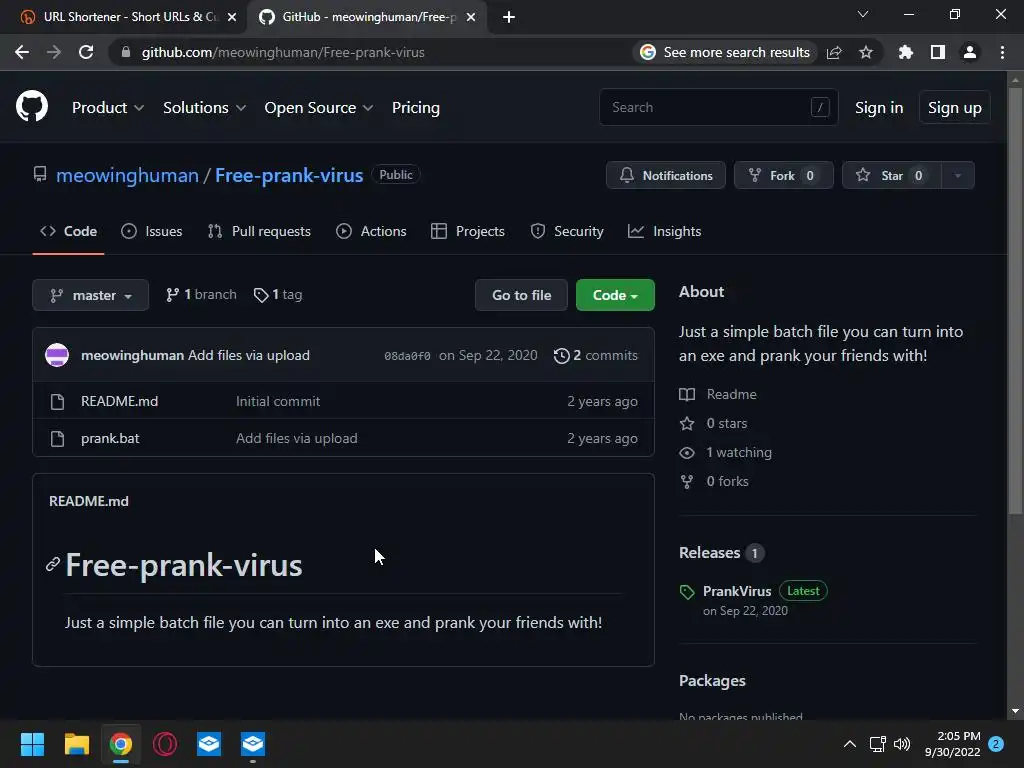Click Go to file button
Image resolution: width=1024 pixels, height=768 pixels.
(x=521, y=295)
